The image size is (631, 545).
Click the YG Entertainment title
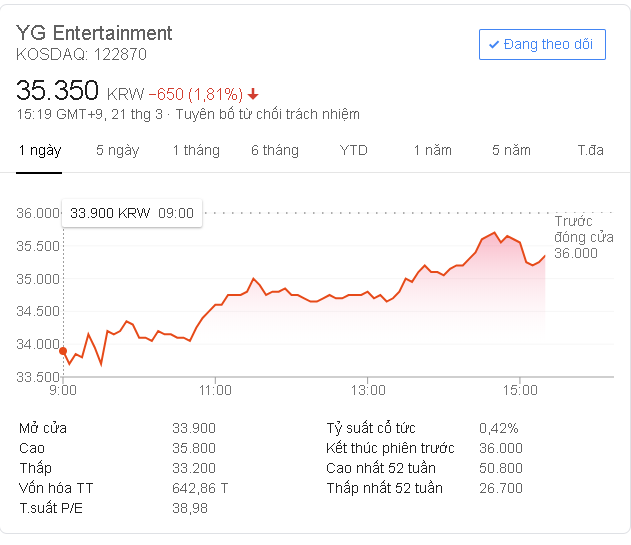point(94,33)
